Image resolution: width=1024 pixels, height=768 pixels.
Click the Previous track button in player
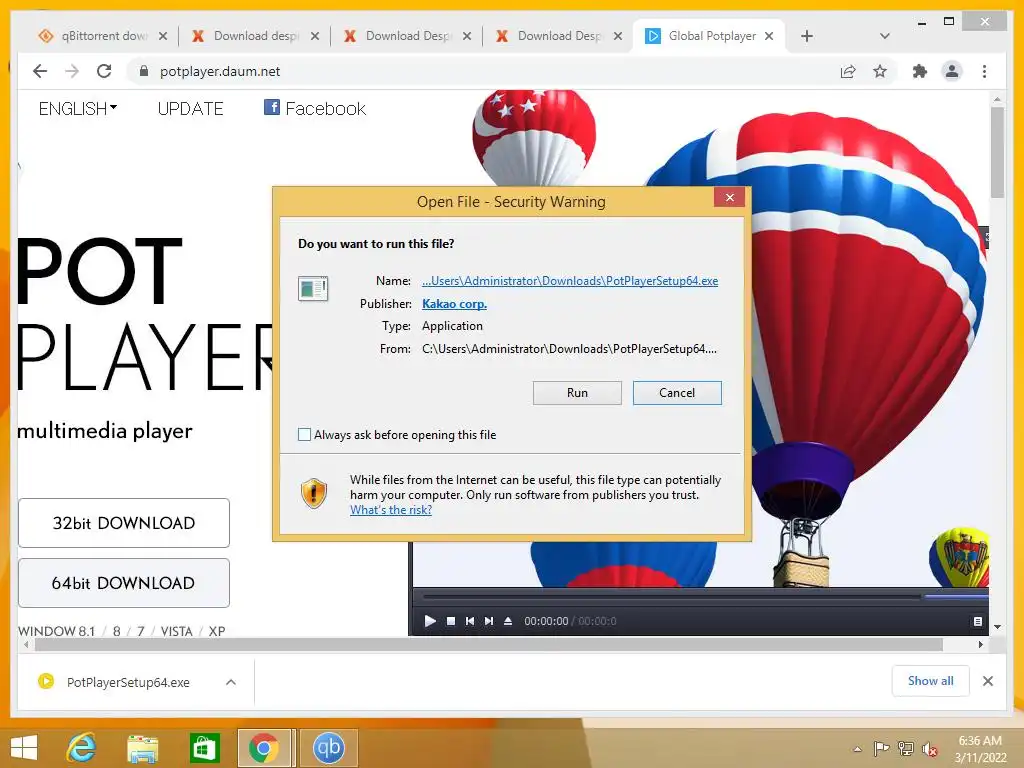470,621
